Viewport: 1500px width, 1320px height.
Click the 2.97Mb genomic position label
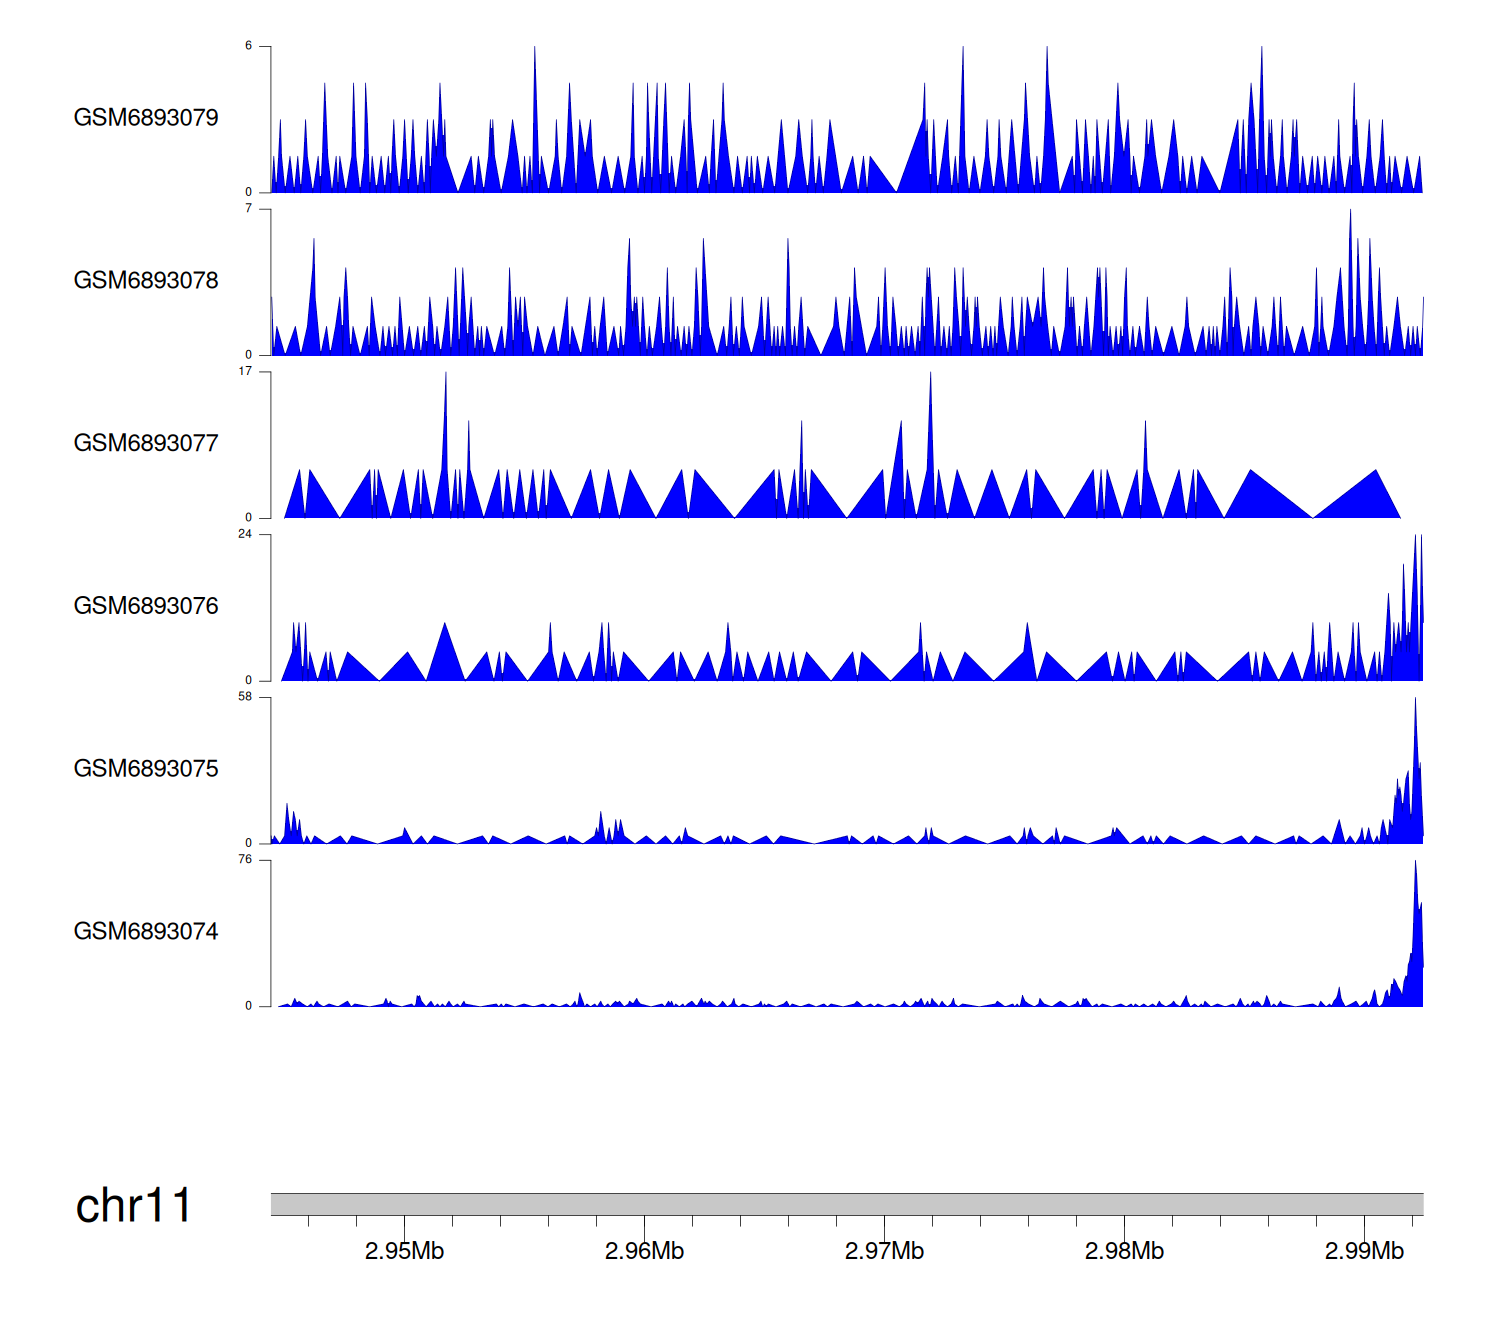point(884,1252)
